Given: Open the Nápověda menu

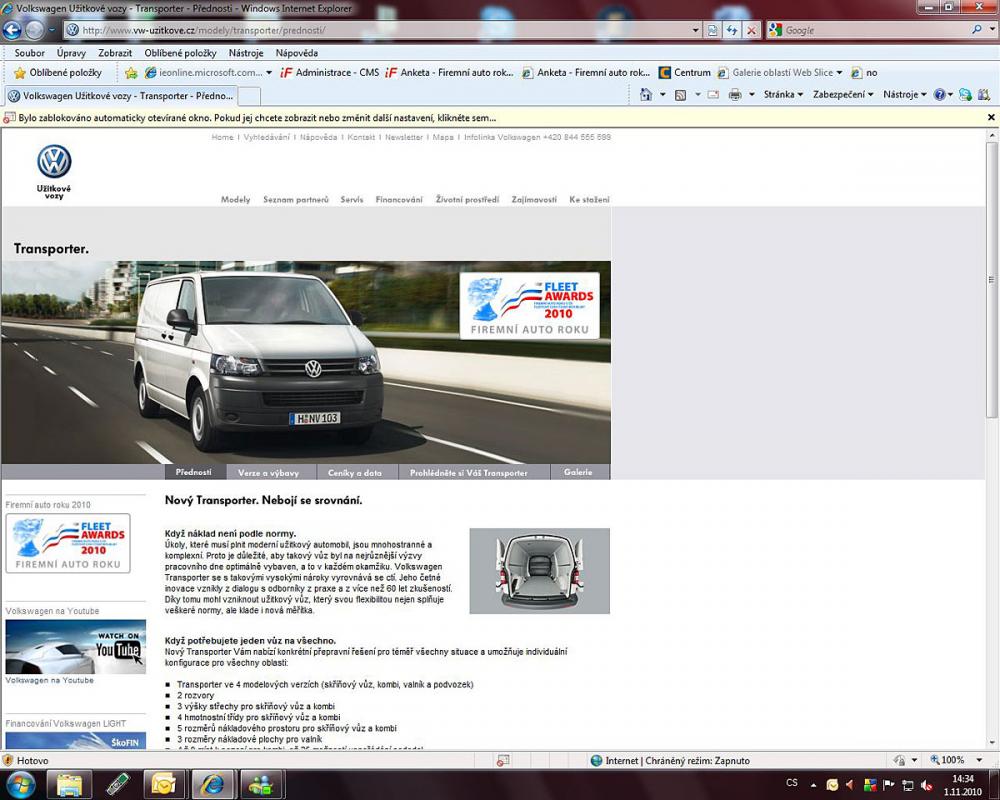Looking at the screenshot, I should [x=297, y=53].
